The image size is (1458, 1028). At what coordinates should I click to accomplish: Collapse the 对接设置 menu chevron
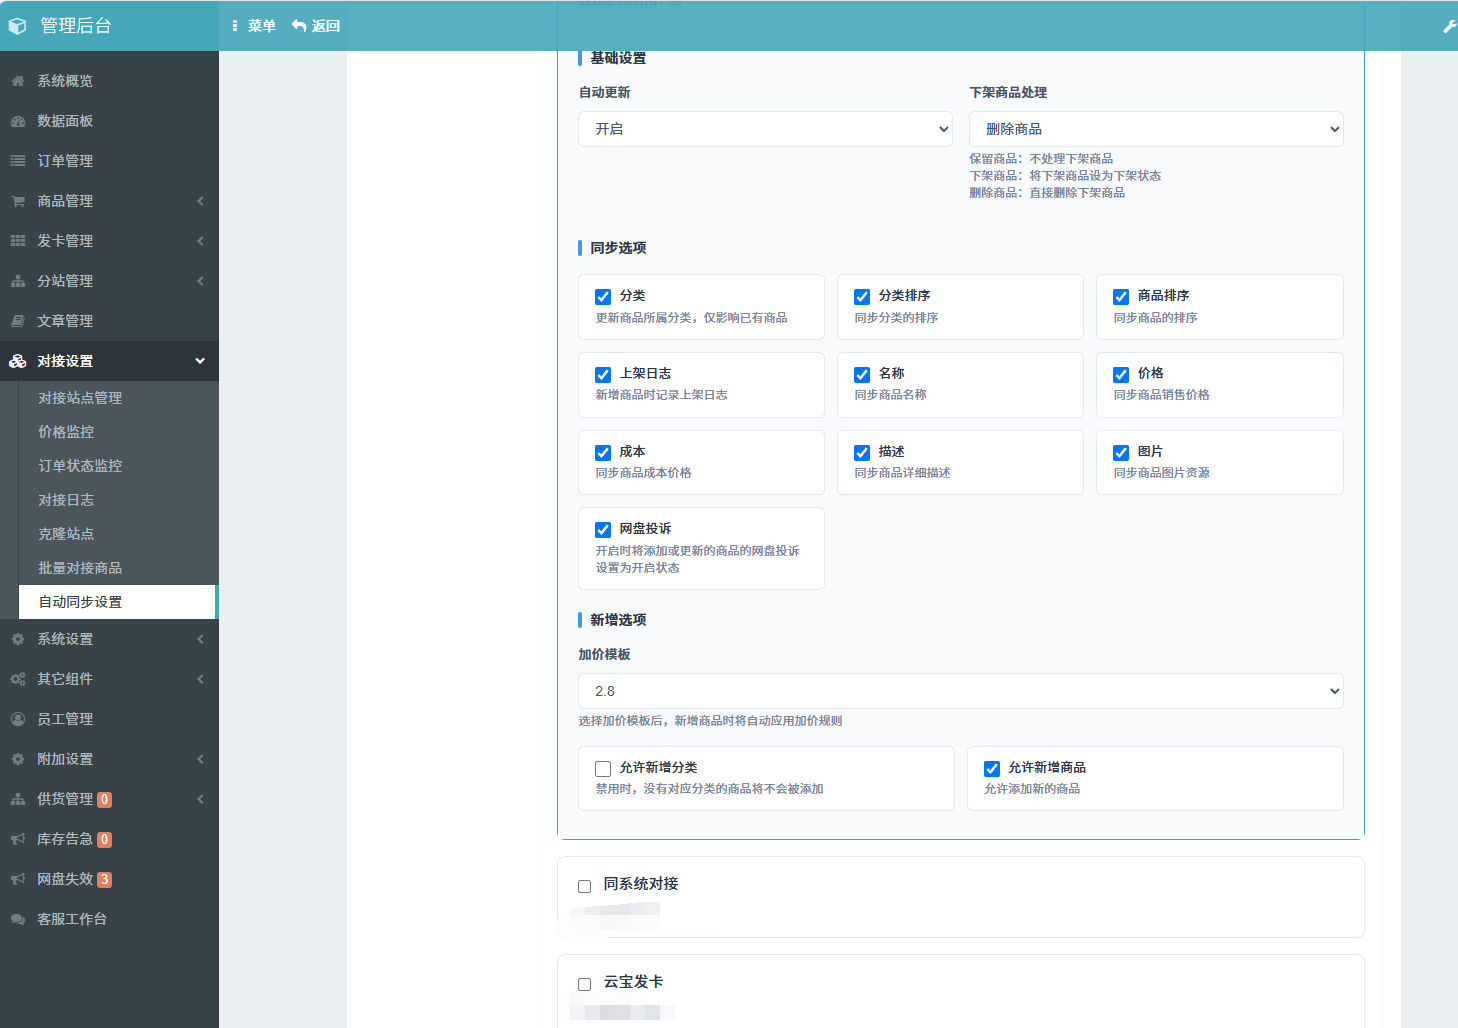pyautogui.click(x=200, y=361)
